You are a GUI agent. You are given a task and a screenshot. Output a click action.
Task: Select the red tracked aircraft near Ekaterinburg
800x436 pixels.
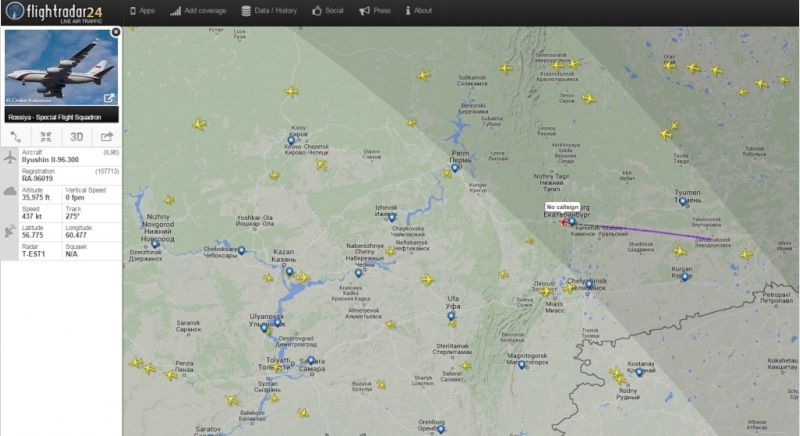click(563, 222)
